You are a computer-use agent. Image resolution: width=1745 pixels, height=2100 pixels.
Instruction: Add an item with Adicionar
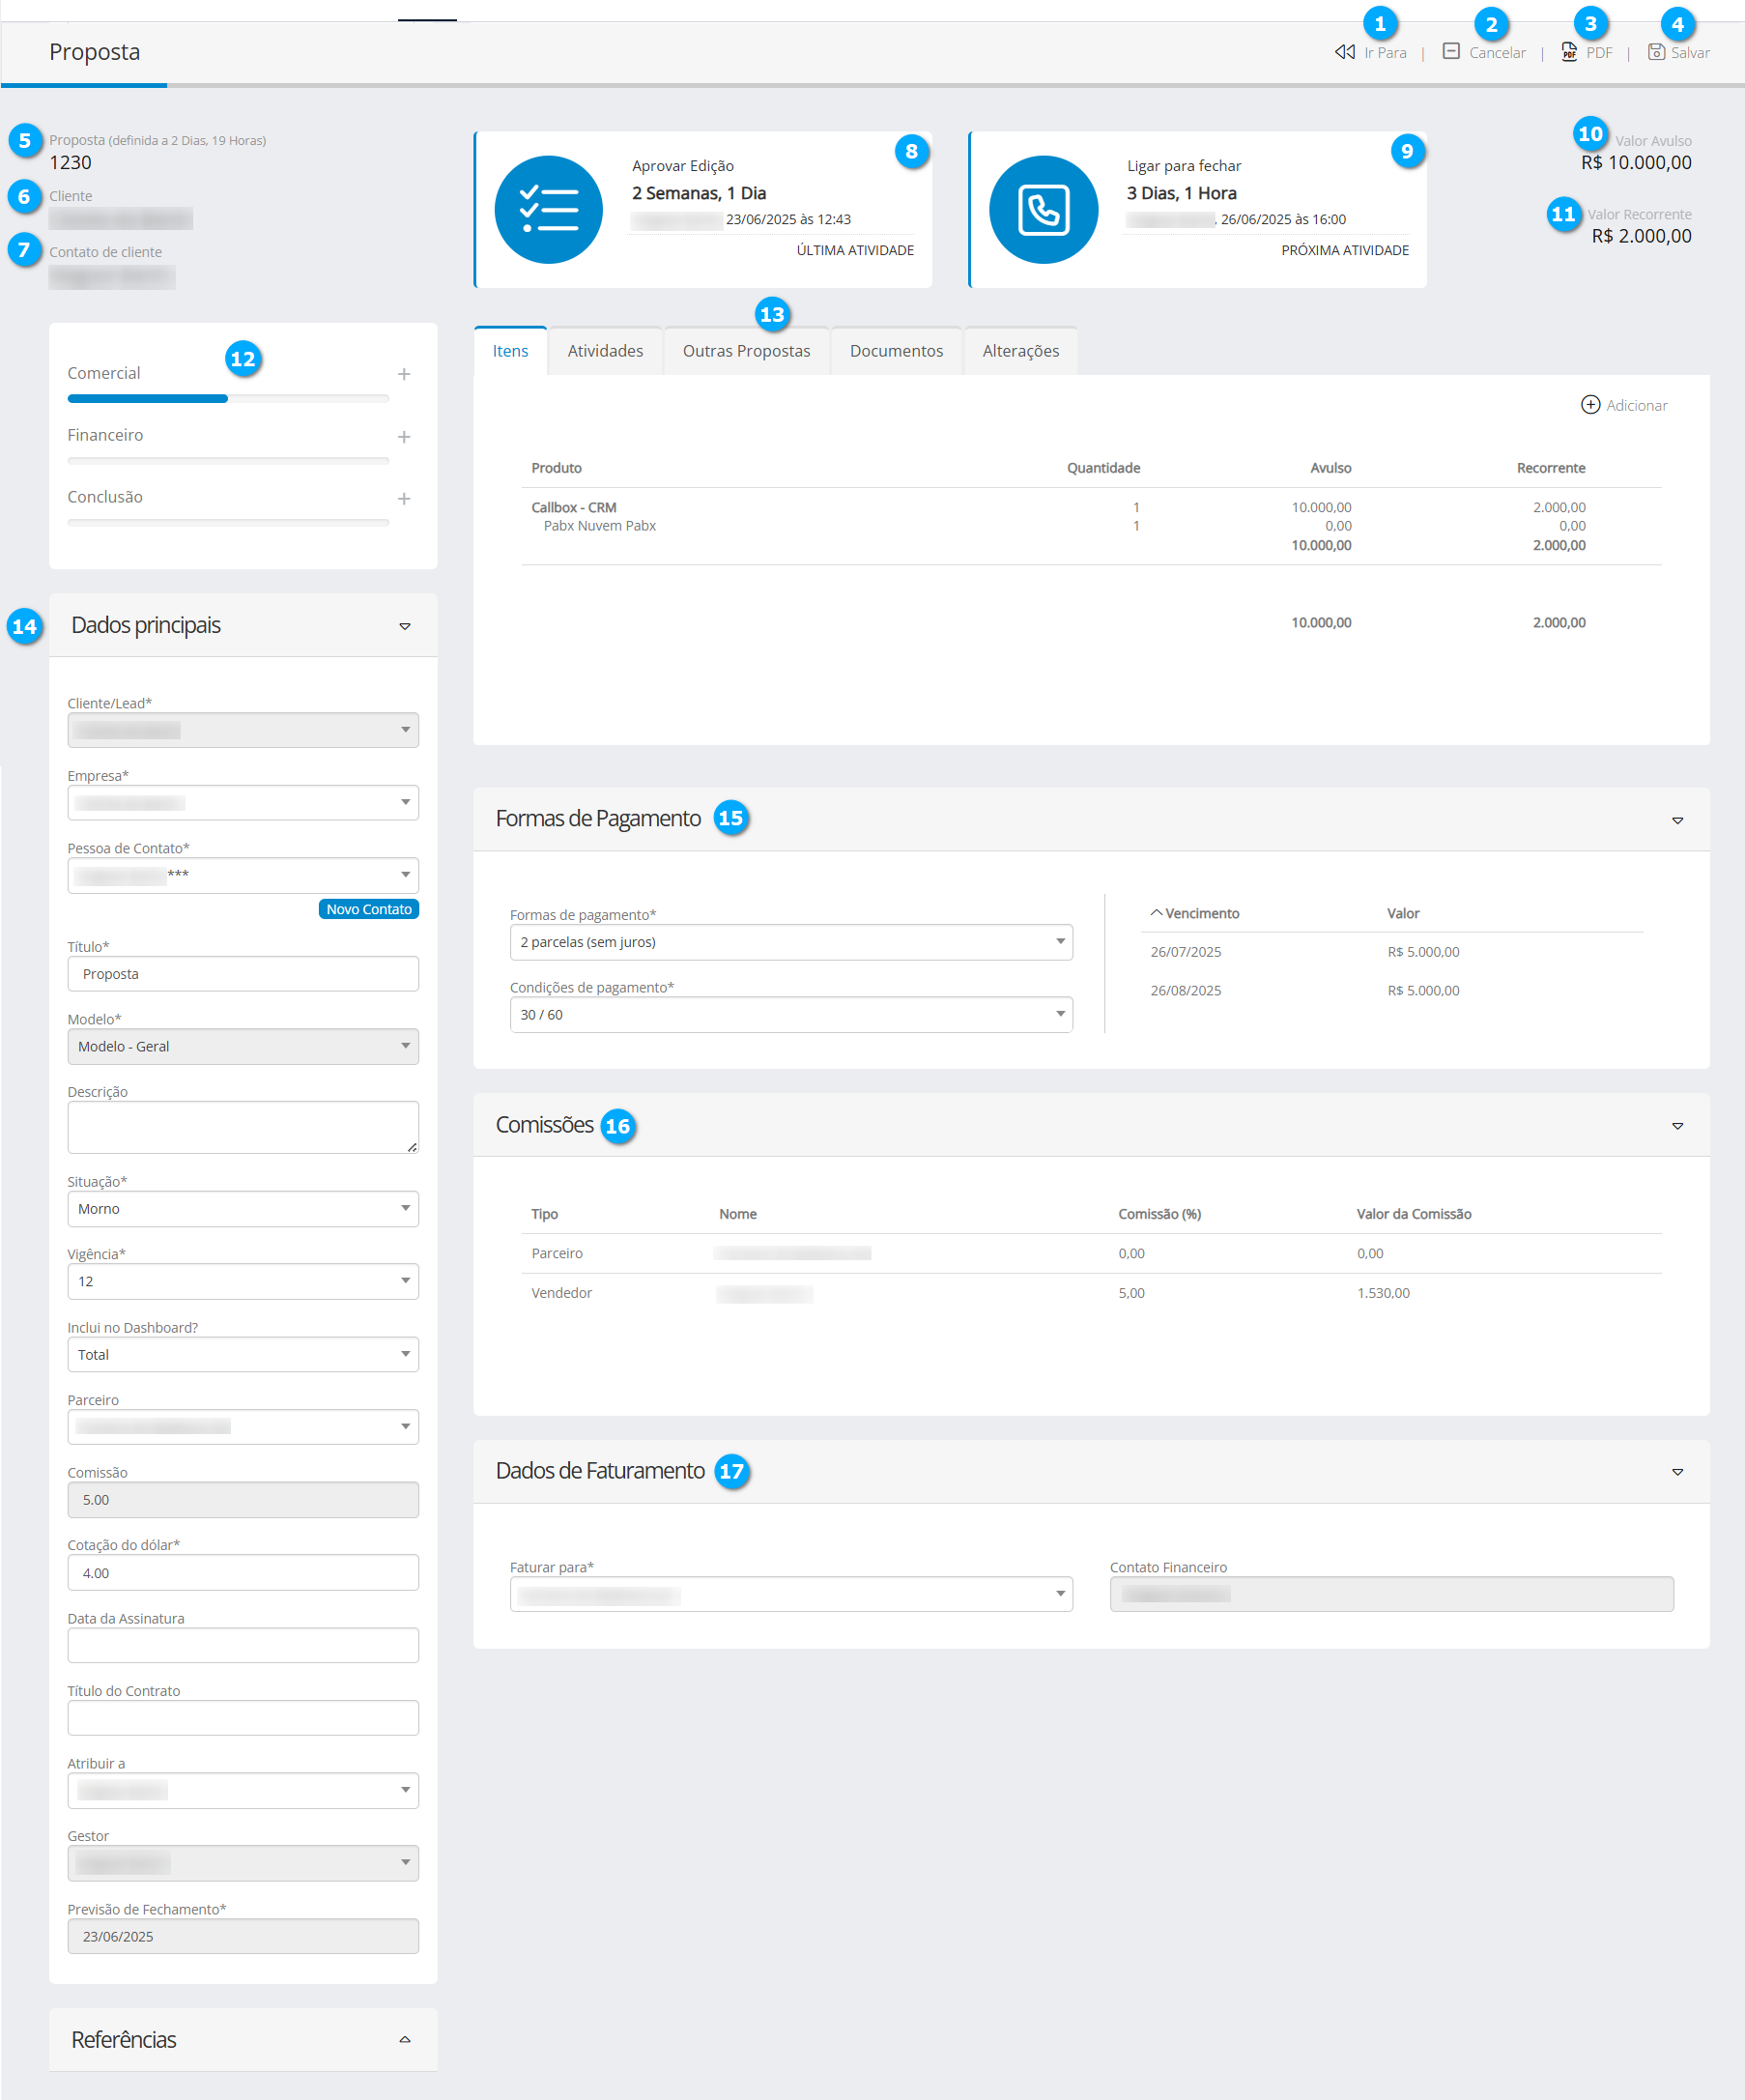tap(1623, 405)
